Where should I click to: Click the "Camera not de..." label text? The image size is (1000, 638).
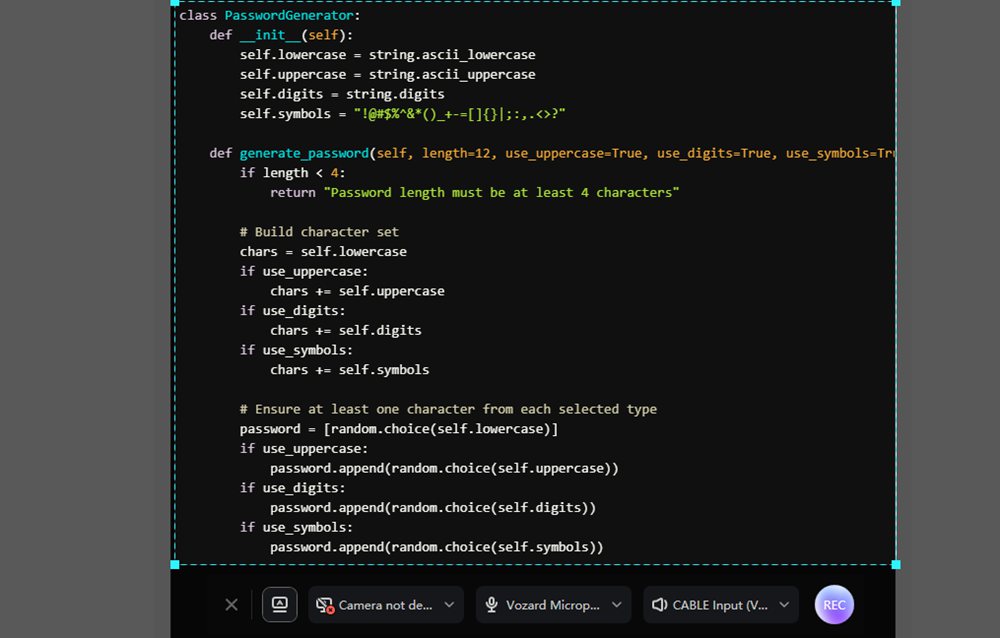(x=385, y=605)
